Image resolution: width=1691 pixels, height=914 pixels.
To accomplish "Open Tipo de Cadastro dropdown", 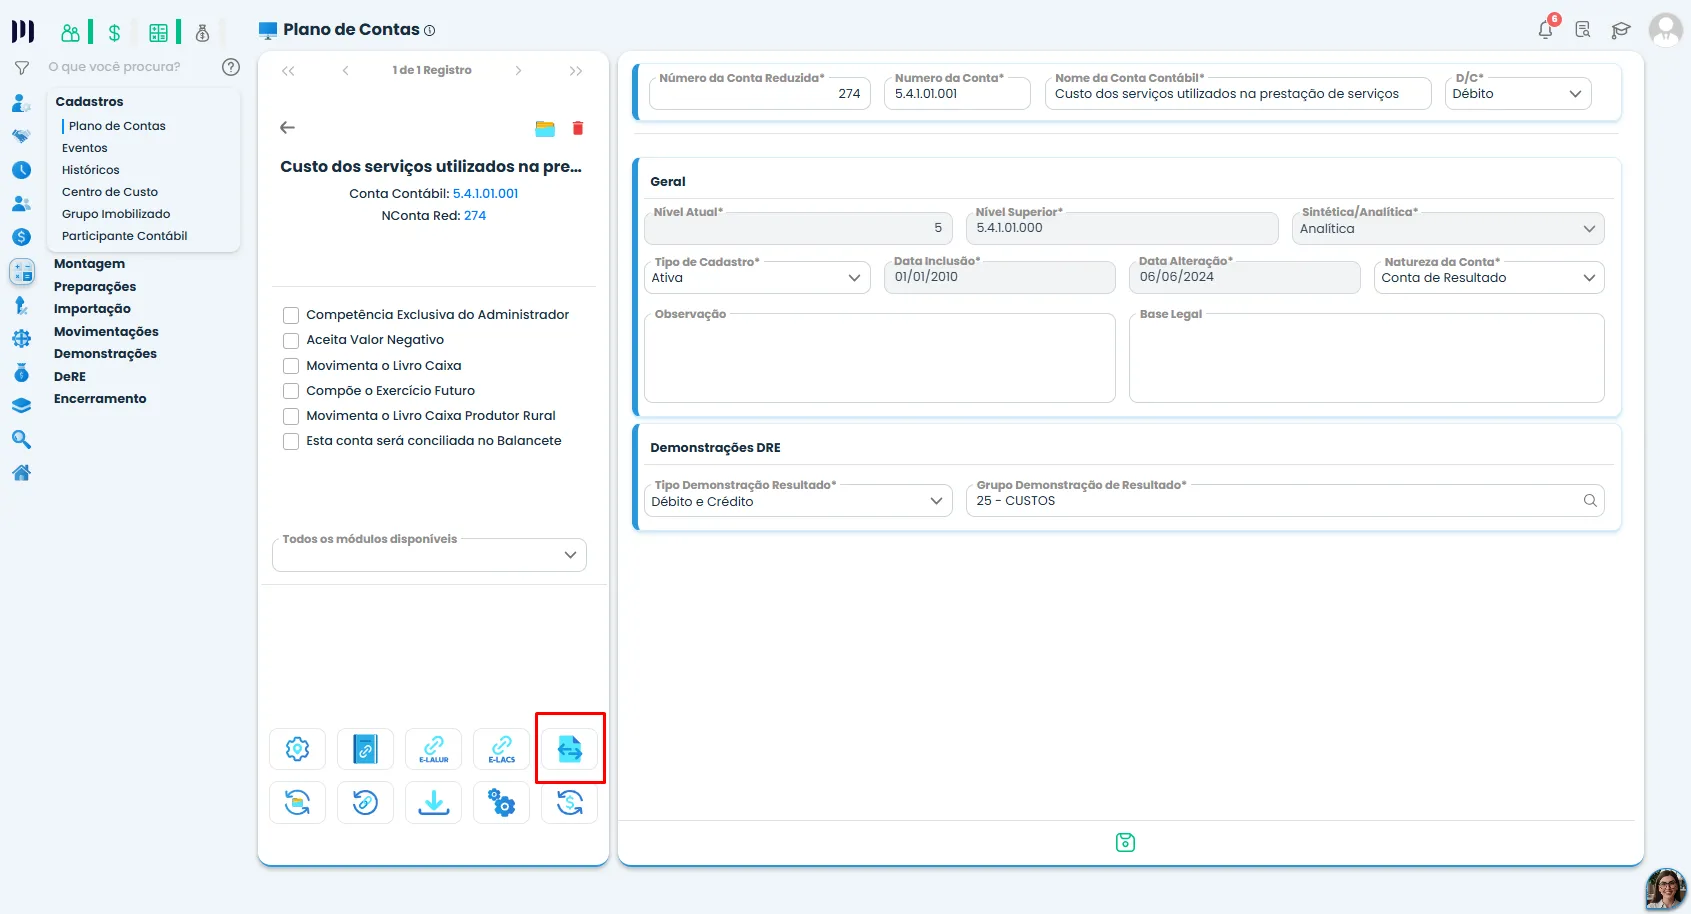I will click(x=757, y=278).
